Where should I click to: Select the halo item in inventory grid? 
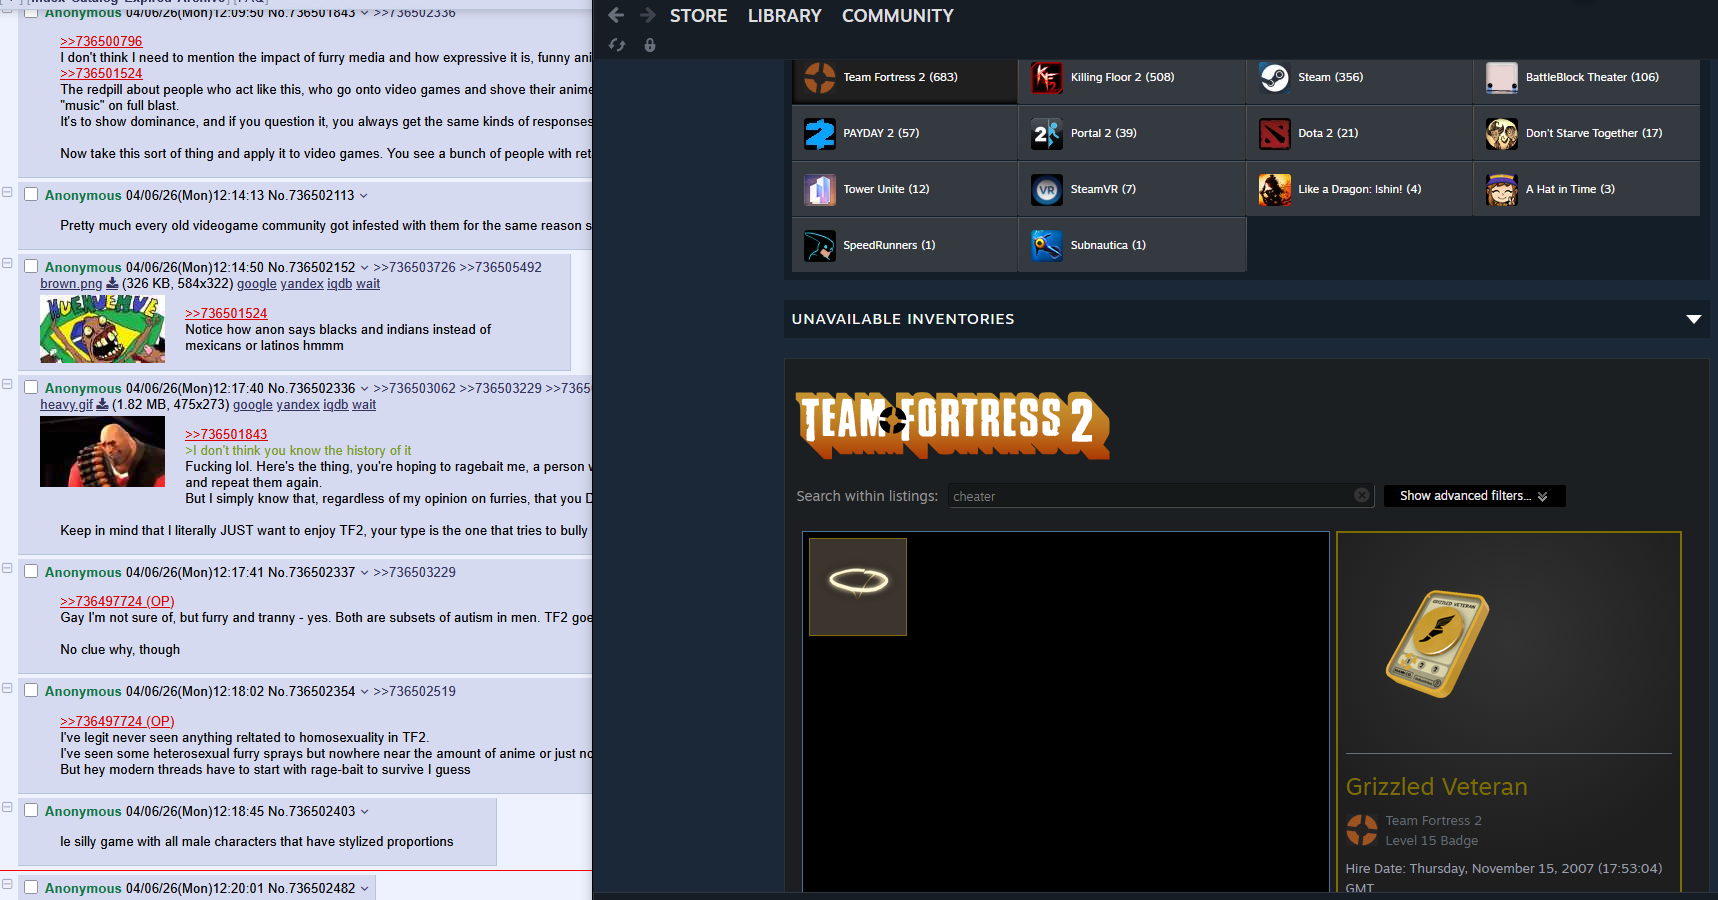858,587
